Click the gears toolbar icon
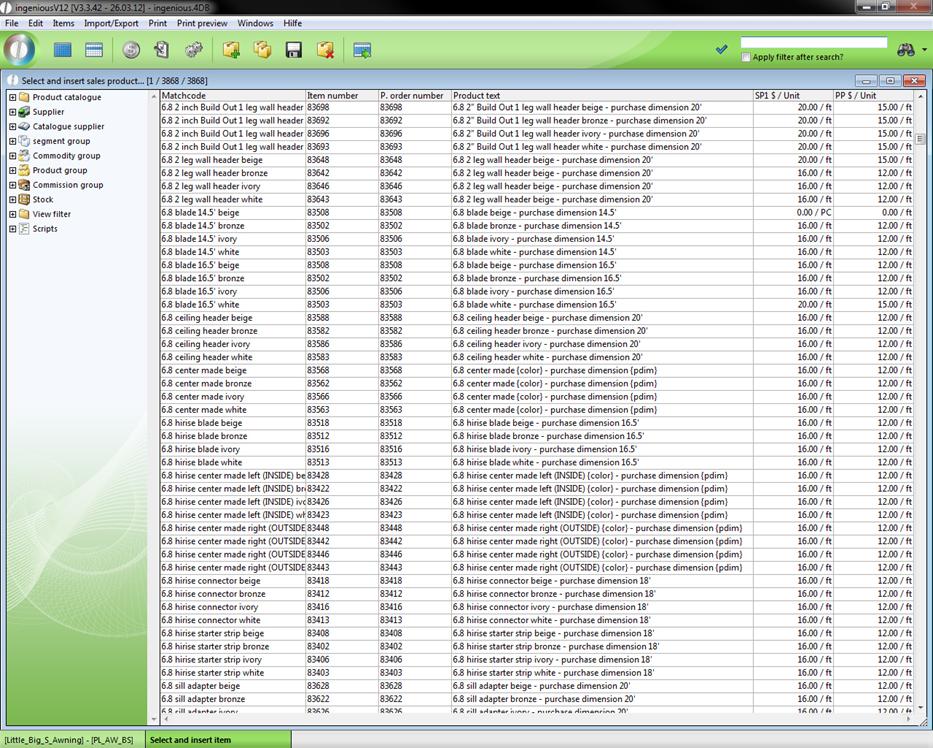This screenshot has height=748, width=933. coord(193,50)
